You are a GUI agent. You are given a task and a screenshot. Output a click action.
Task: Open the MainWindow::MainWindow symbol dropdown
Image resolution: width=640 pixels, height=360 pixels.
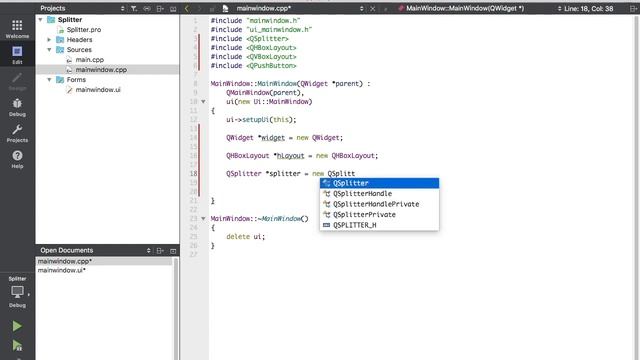559,8
